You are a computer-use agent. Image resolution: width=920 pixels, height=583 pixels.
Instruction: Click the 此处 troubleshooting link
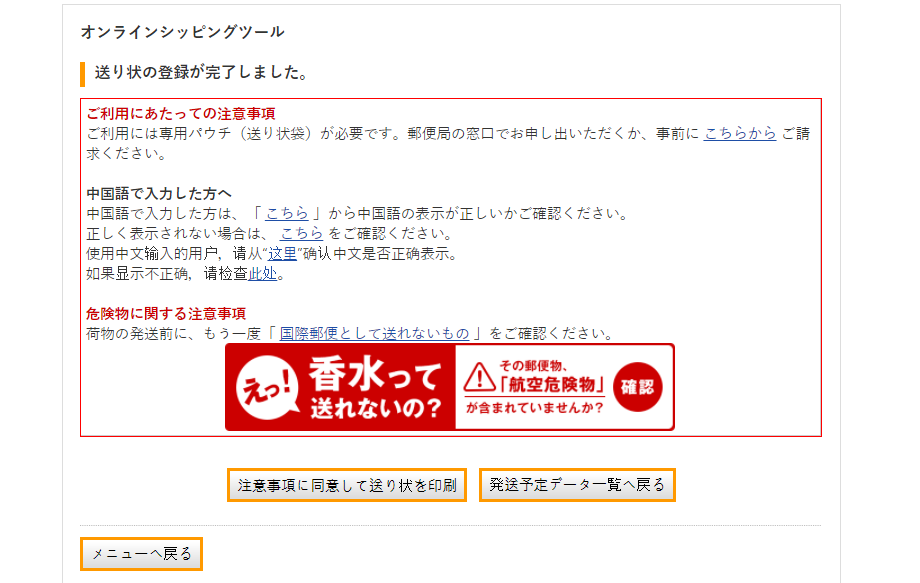click(x=262, y=274)
